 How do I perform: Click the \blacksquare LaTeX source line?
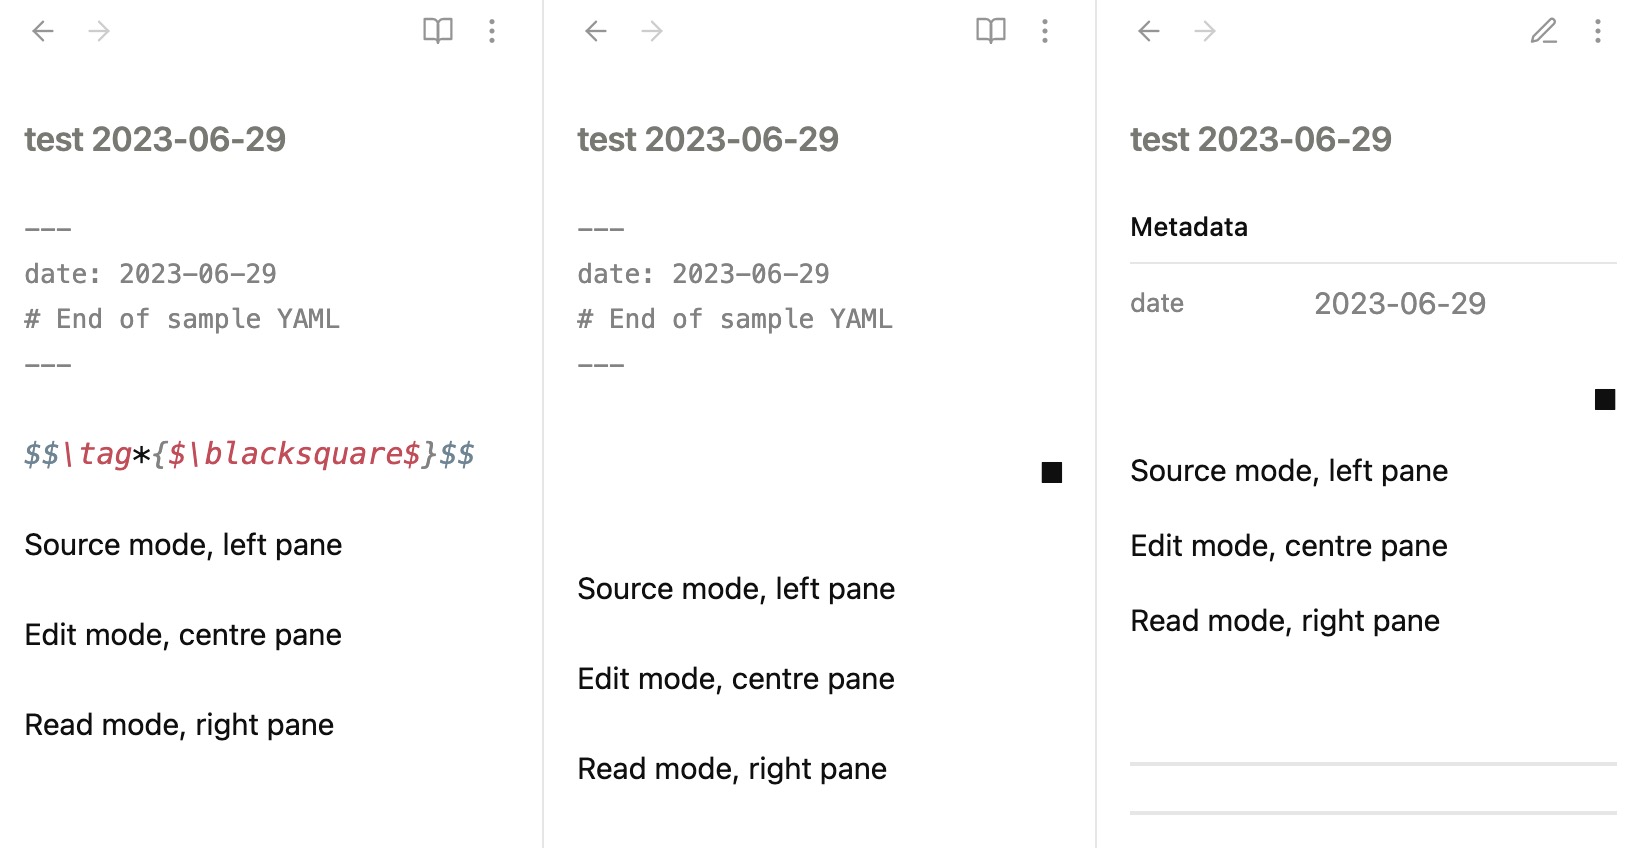point(249,454)
